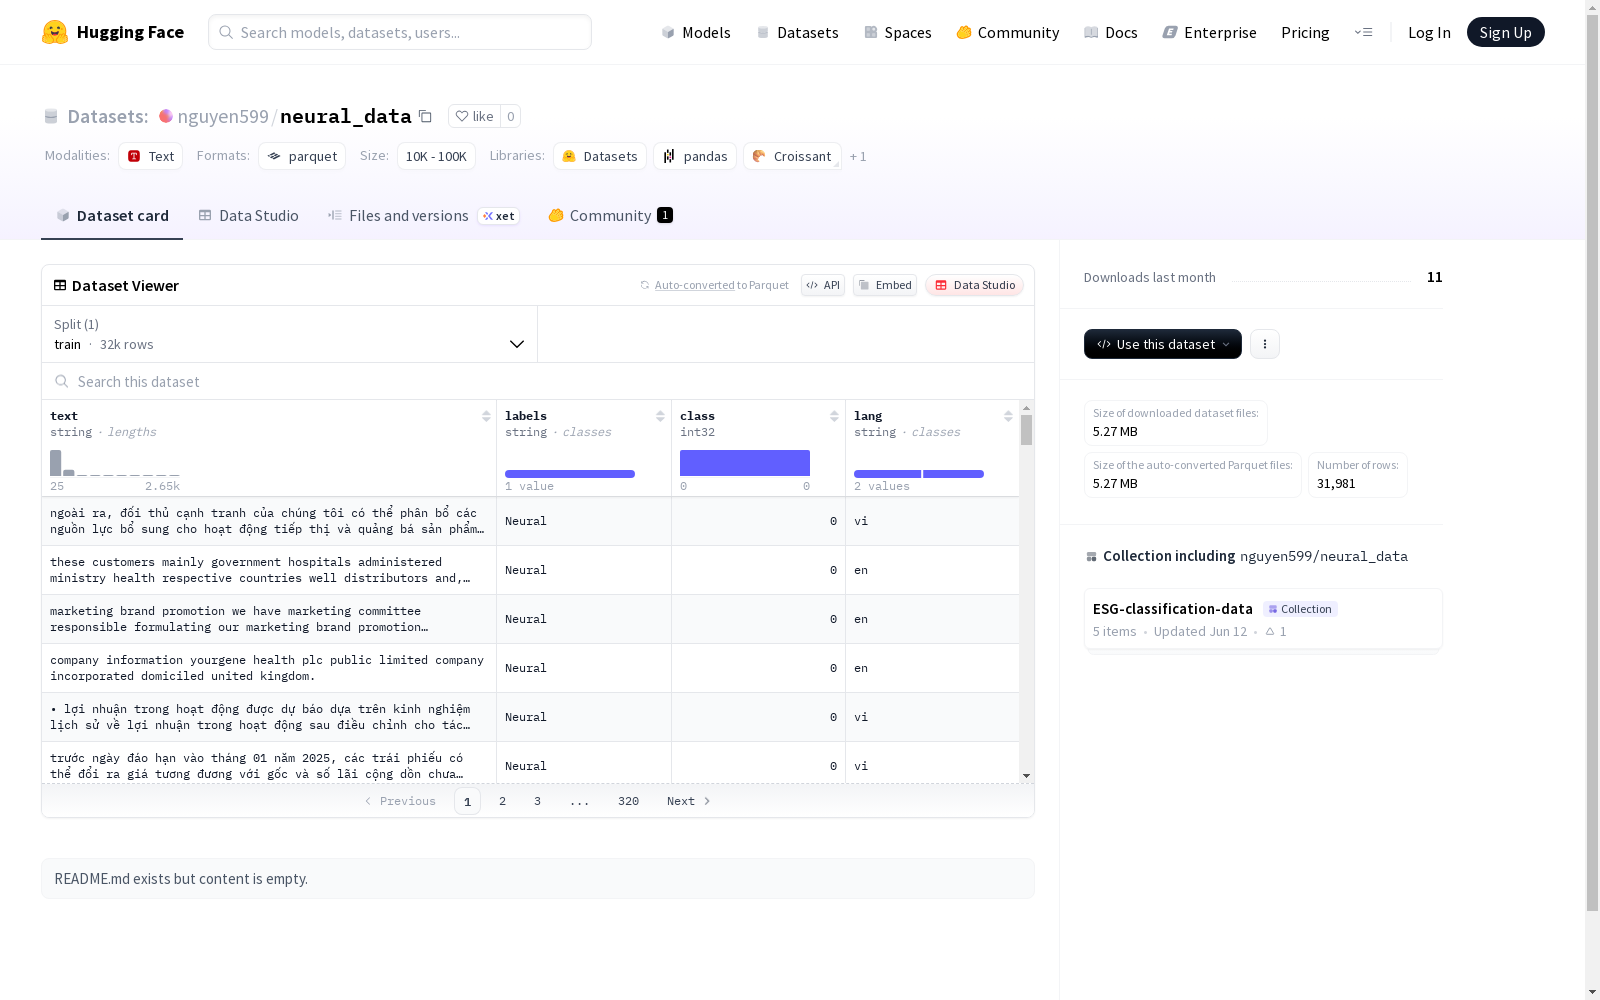Go to page 3 of the table

(x=537, y=801)
